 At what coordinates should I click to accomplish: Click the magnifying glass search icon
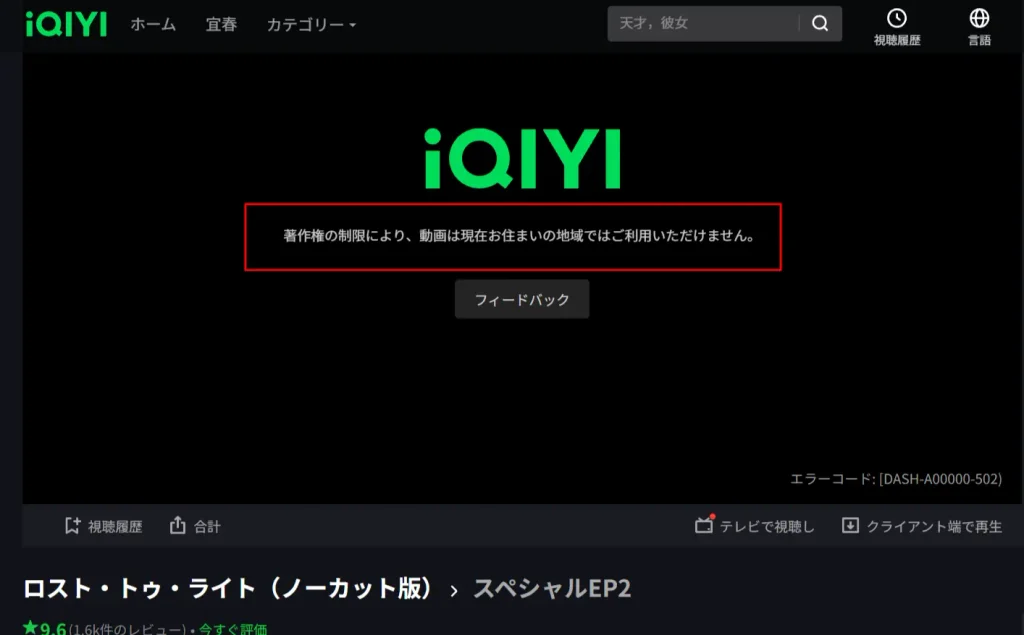820,24
